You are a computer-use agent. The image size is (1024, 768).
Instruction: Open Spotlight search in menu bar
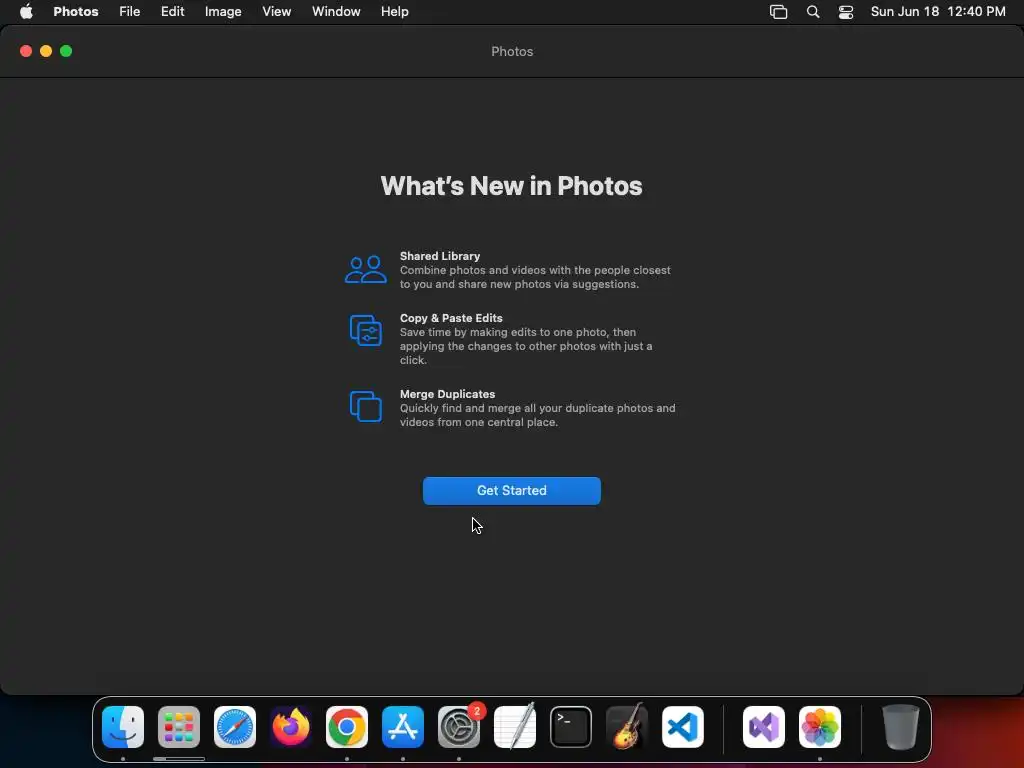point(812,12)
